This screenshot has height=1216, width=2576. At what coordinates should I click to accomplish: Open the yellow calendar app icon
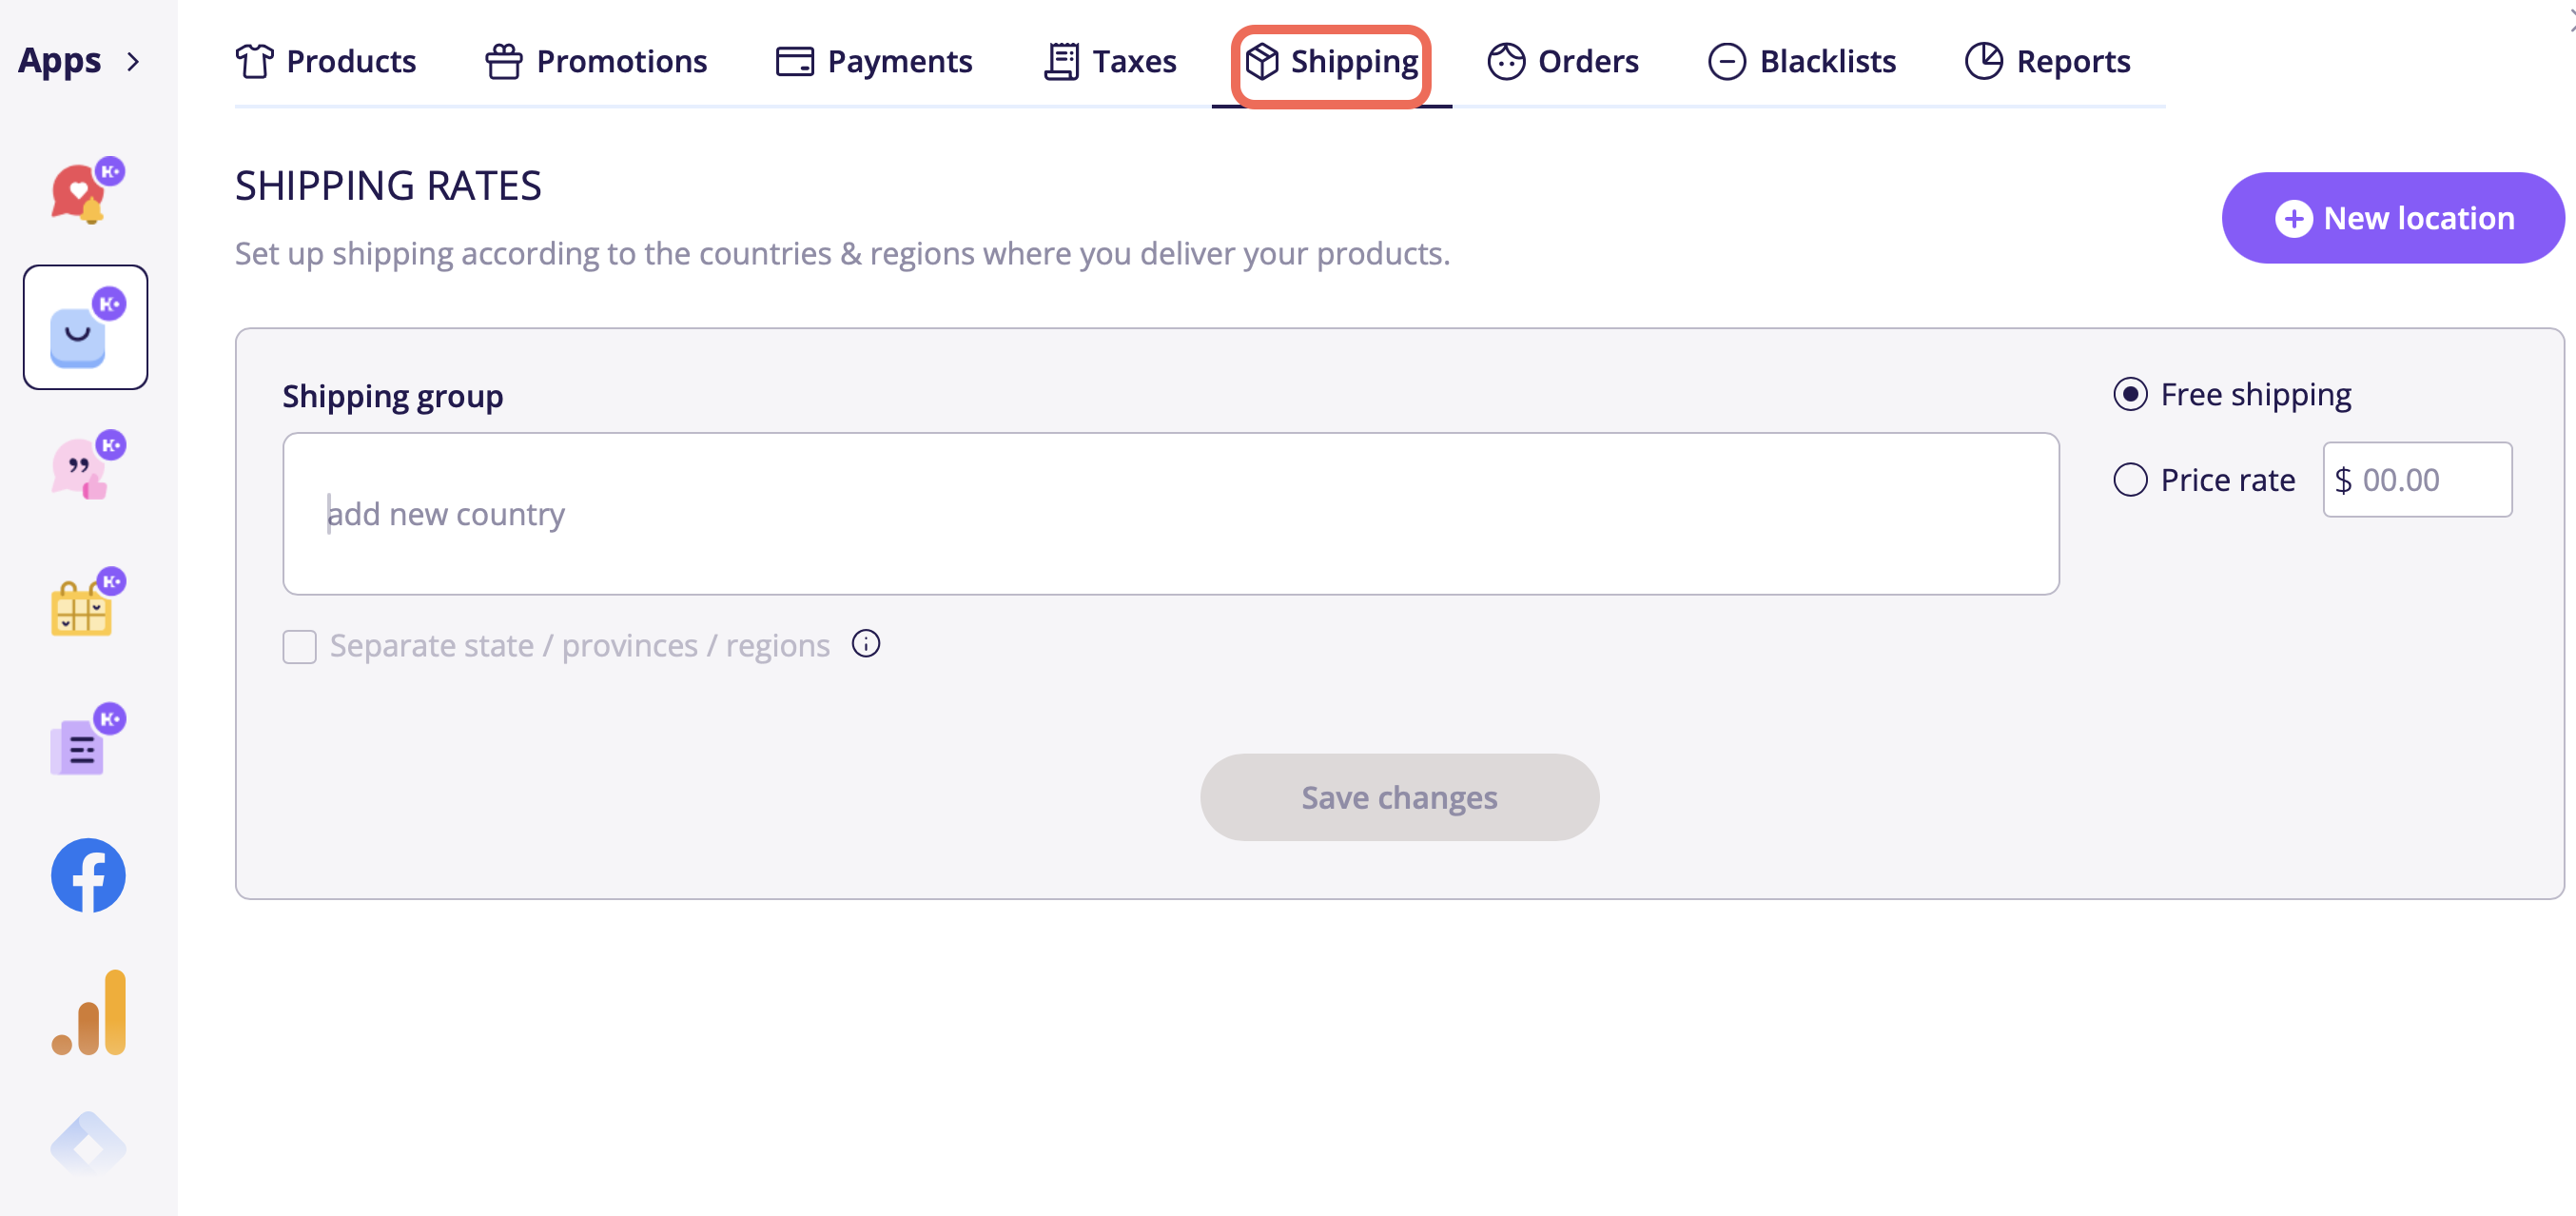(x=87, y=602)
